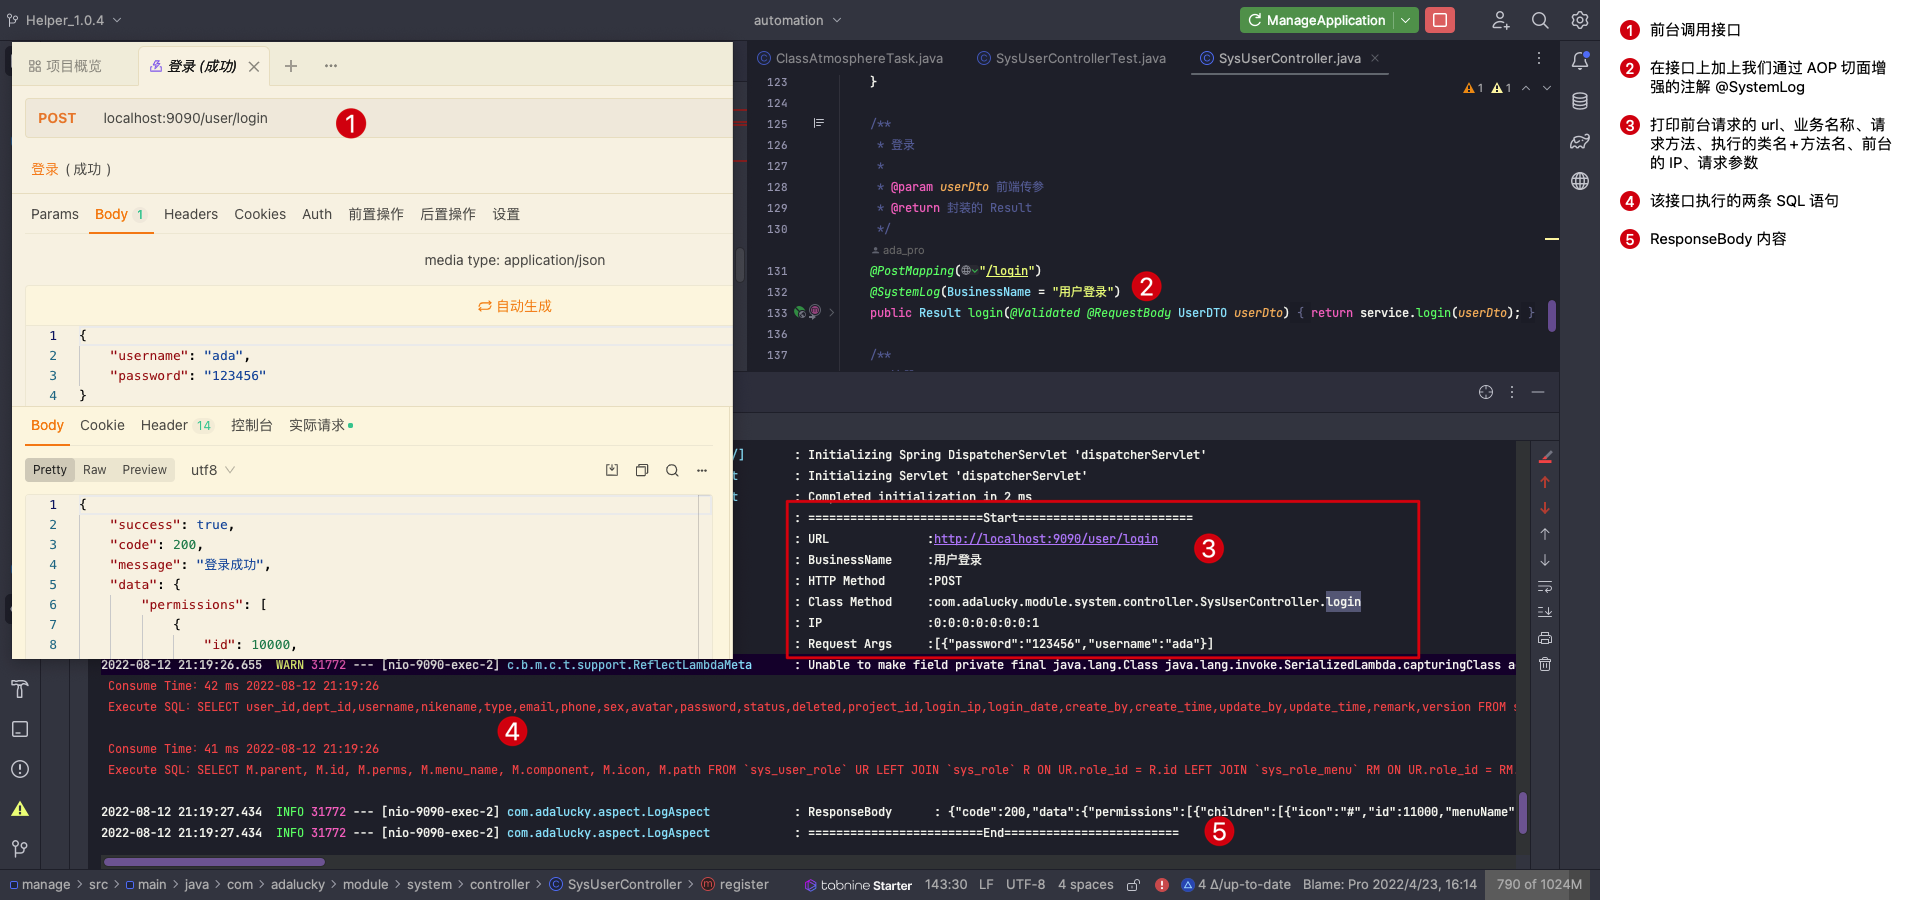The width and height of the screenshot is (1920, 900).
Task: Open the localhost:9090/user/login URL link
Action: (x=1045, y=539)
